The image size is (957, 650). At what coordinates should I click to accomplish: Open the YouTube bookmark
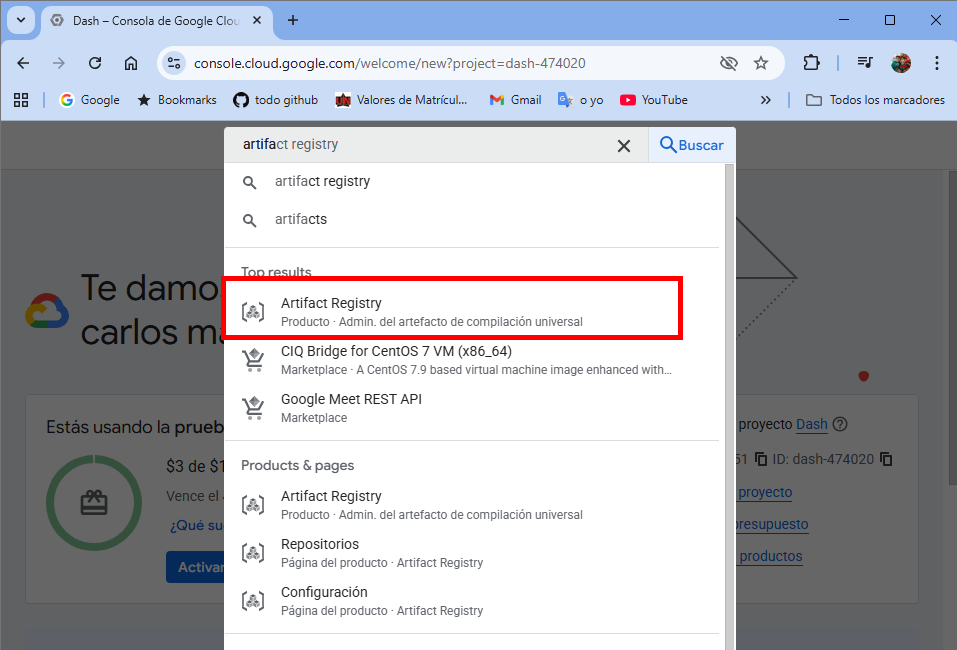[x=654, y=99]
